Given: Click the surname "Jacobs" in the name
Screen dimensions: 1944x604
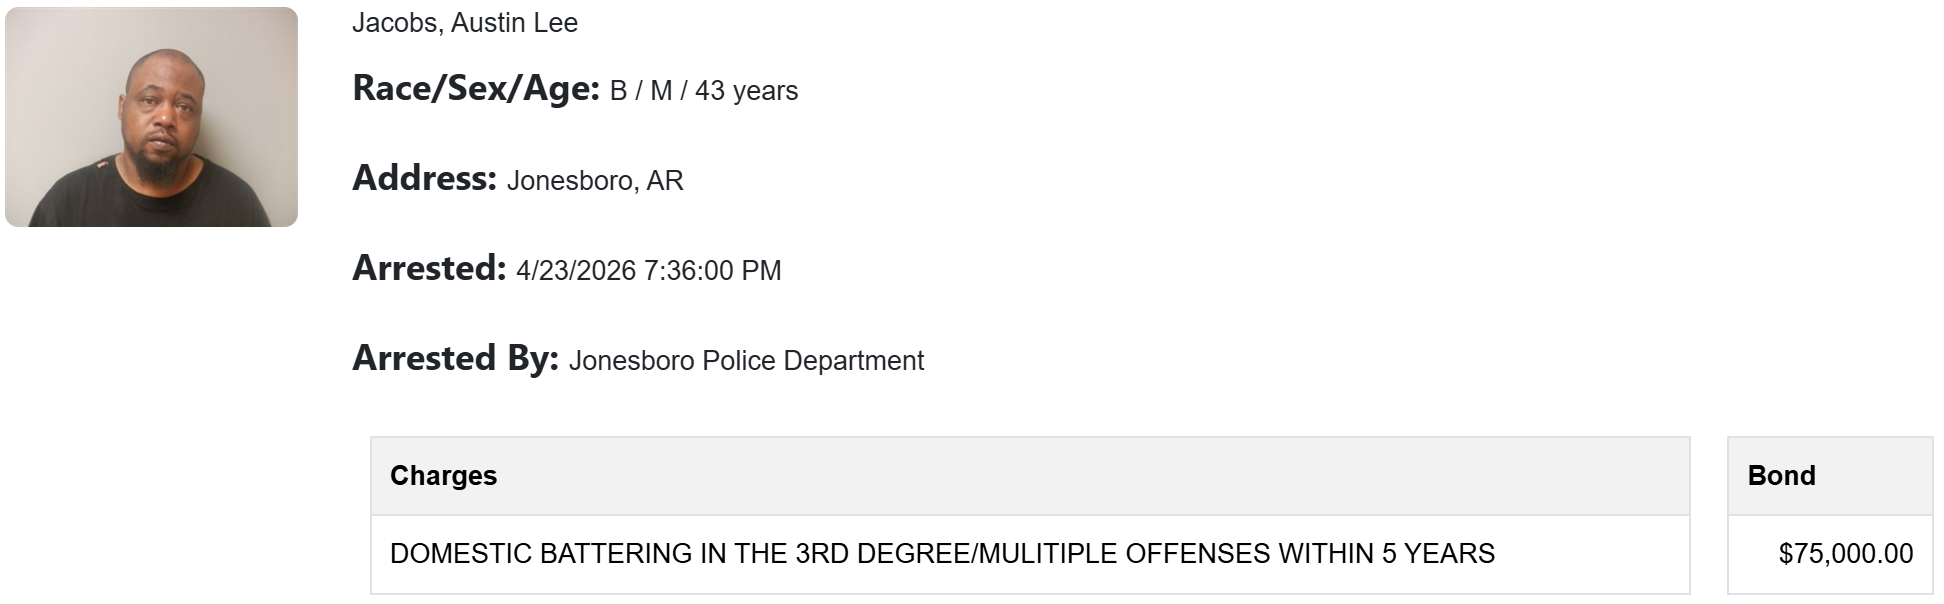Looking at the screenshot, I should coord(395,23).
